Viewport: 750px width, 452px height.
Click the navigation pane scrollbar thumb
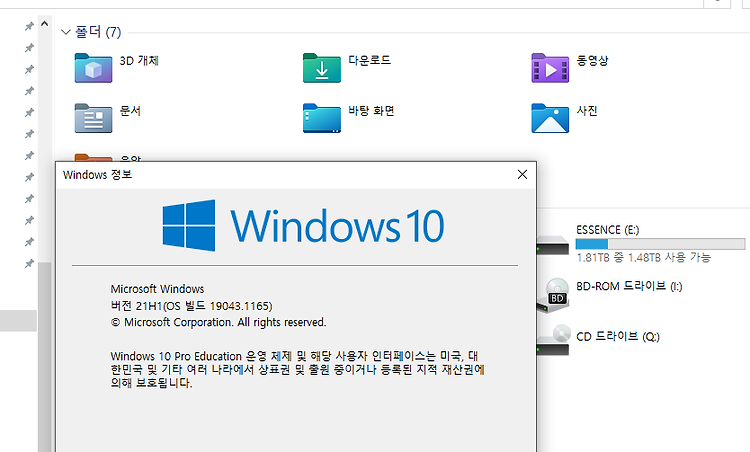pos(44,356)
